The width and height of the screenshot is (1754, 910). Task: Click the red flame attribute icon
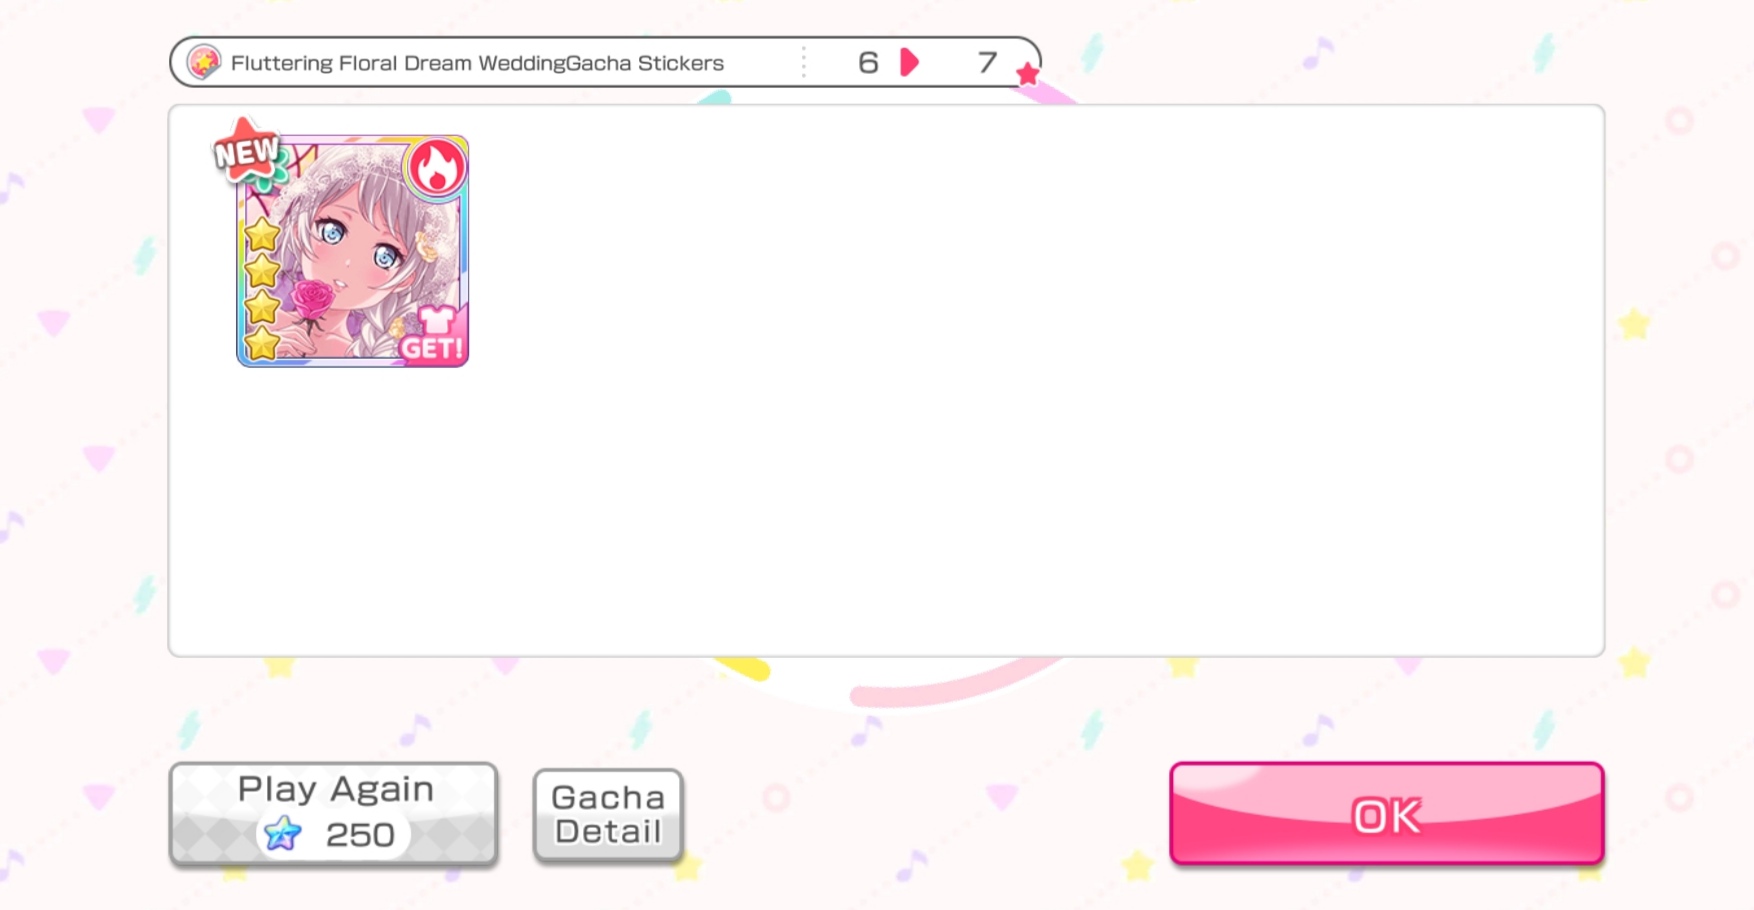(x=436, y=168)
